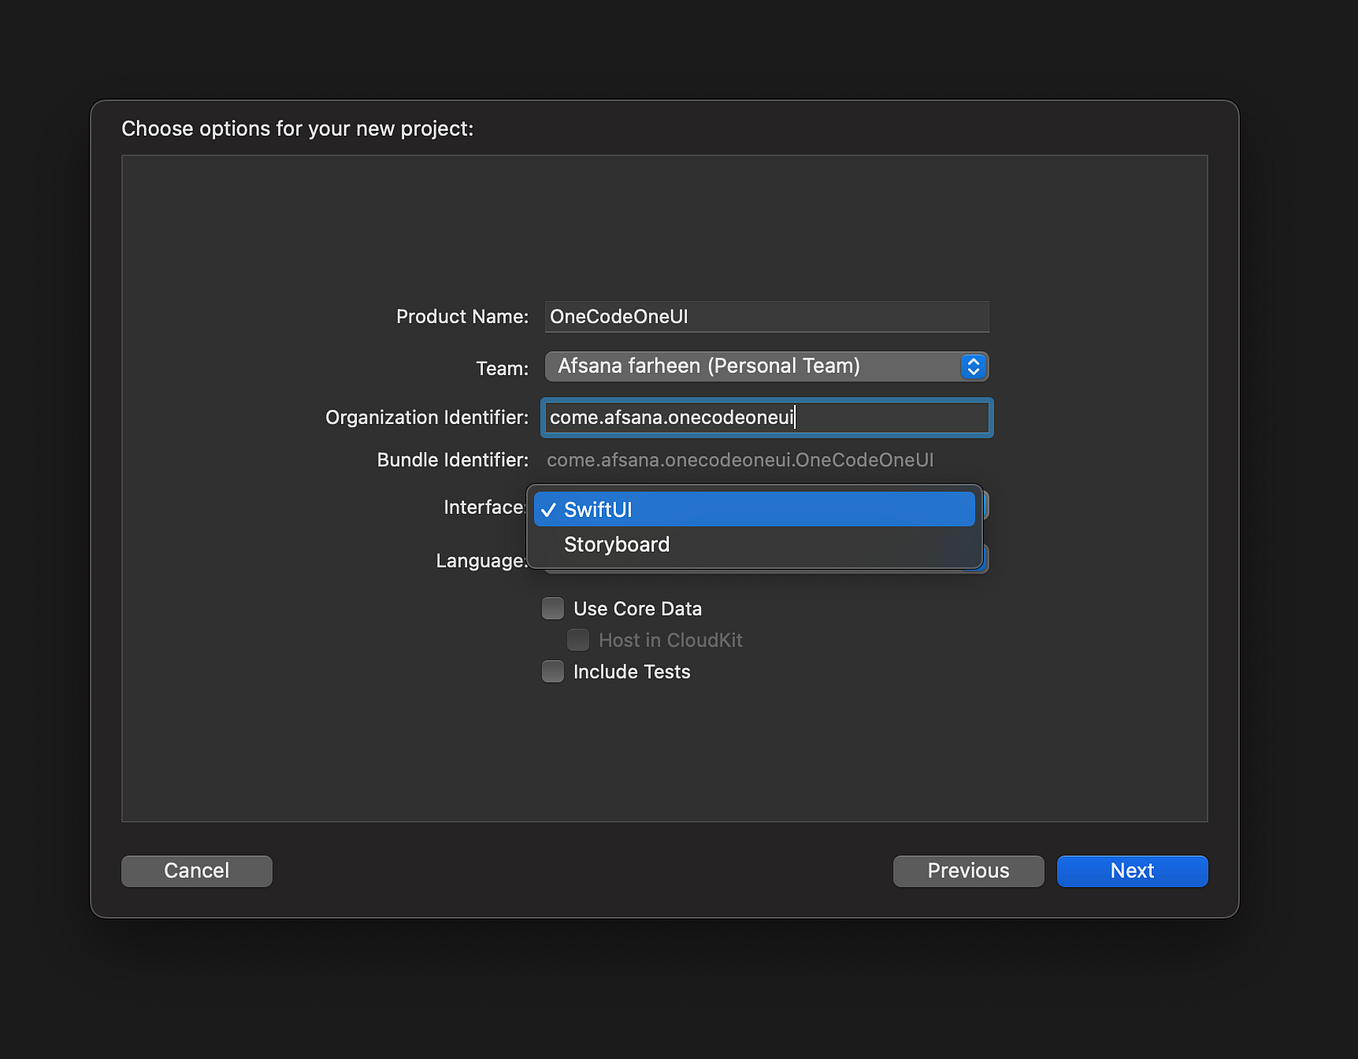Enable the Use Core Data checkbox

pyautogui.click(x=553, y=608)
